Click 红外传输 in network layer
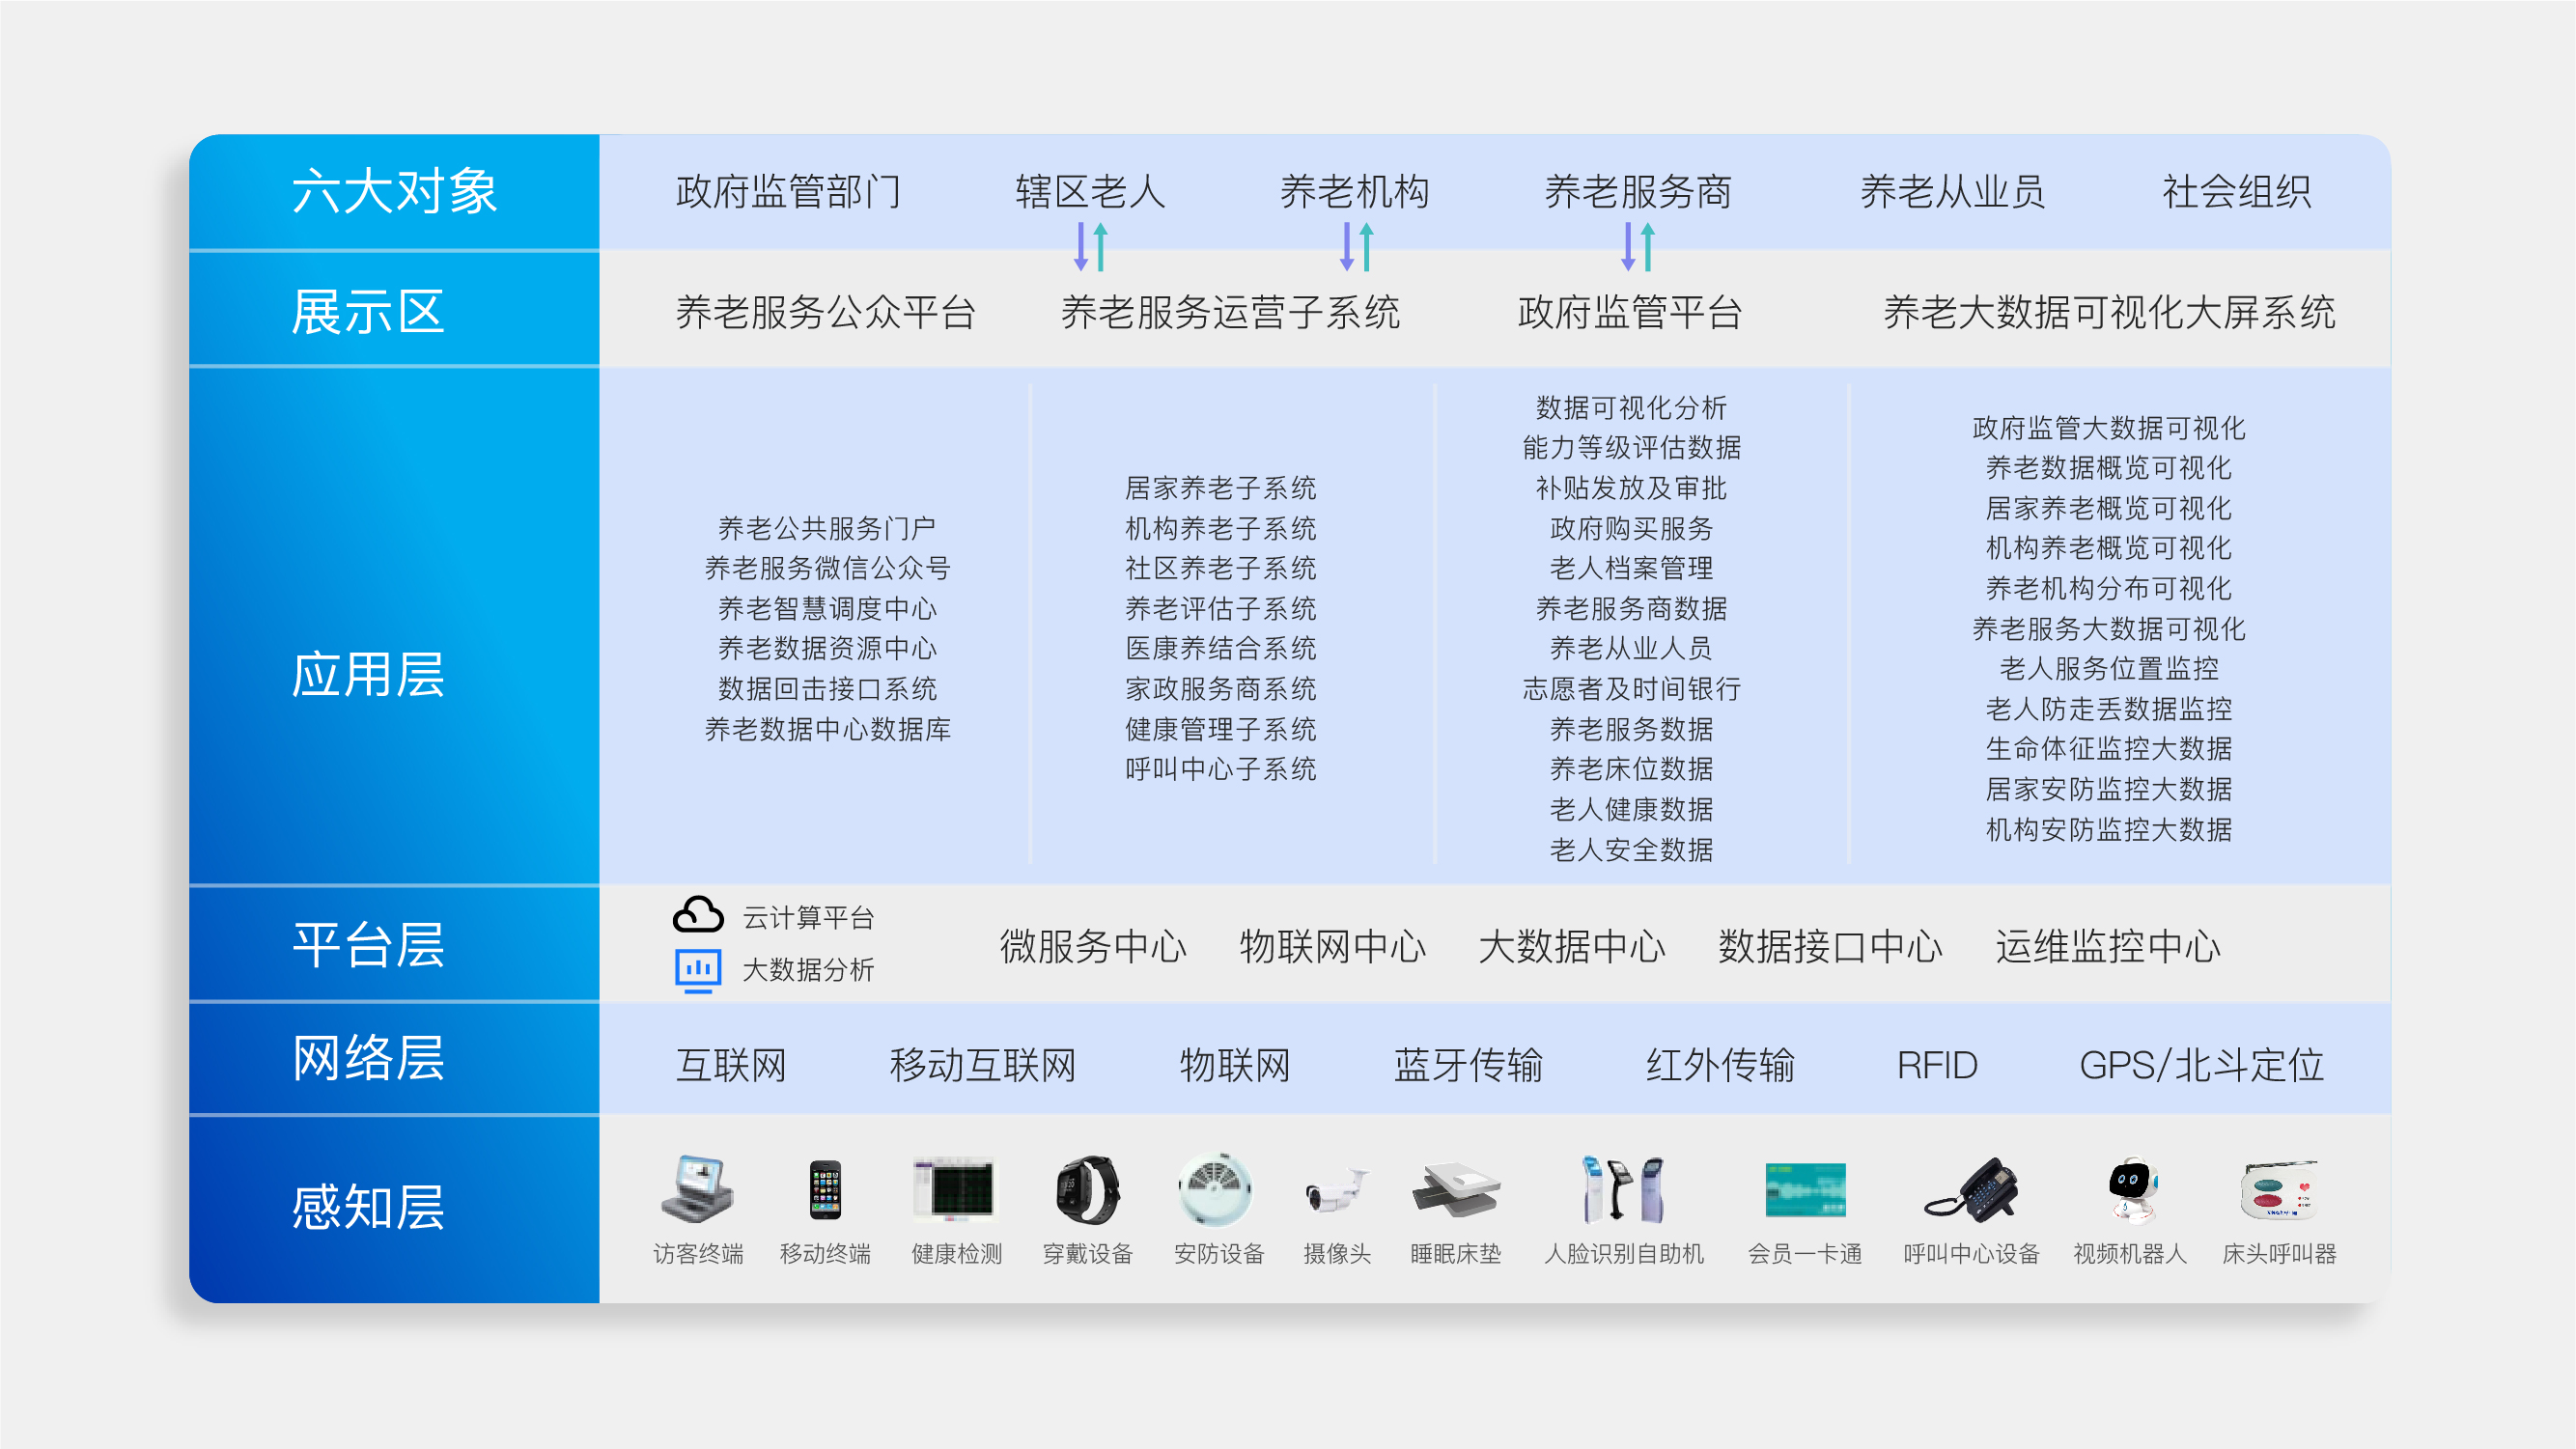 click(x=1720, y=1065)
